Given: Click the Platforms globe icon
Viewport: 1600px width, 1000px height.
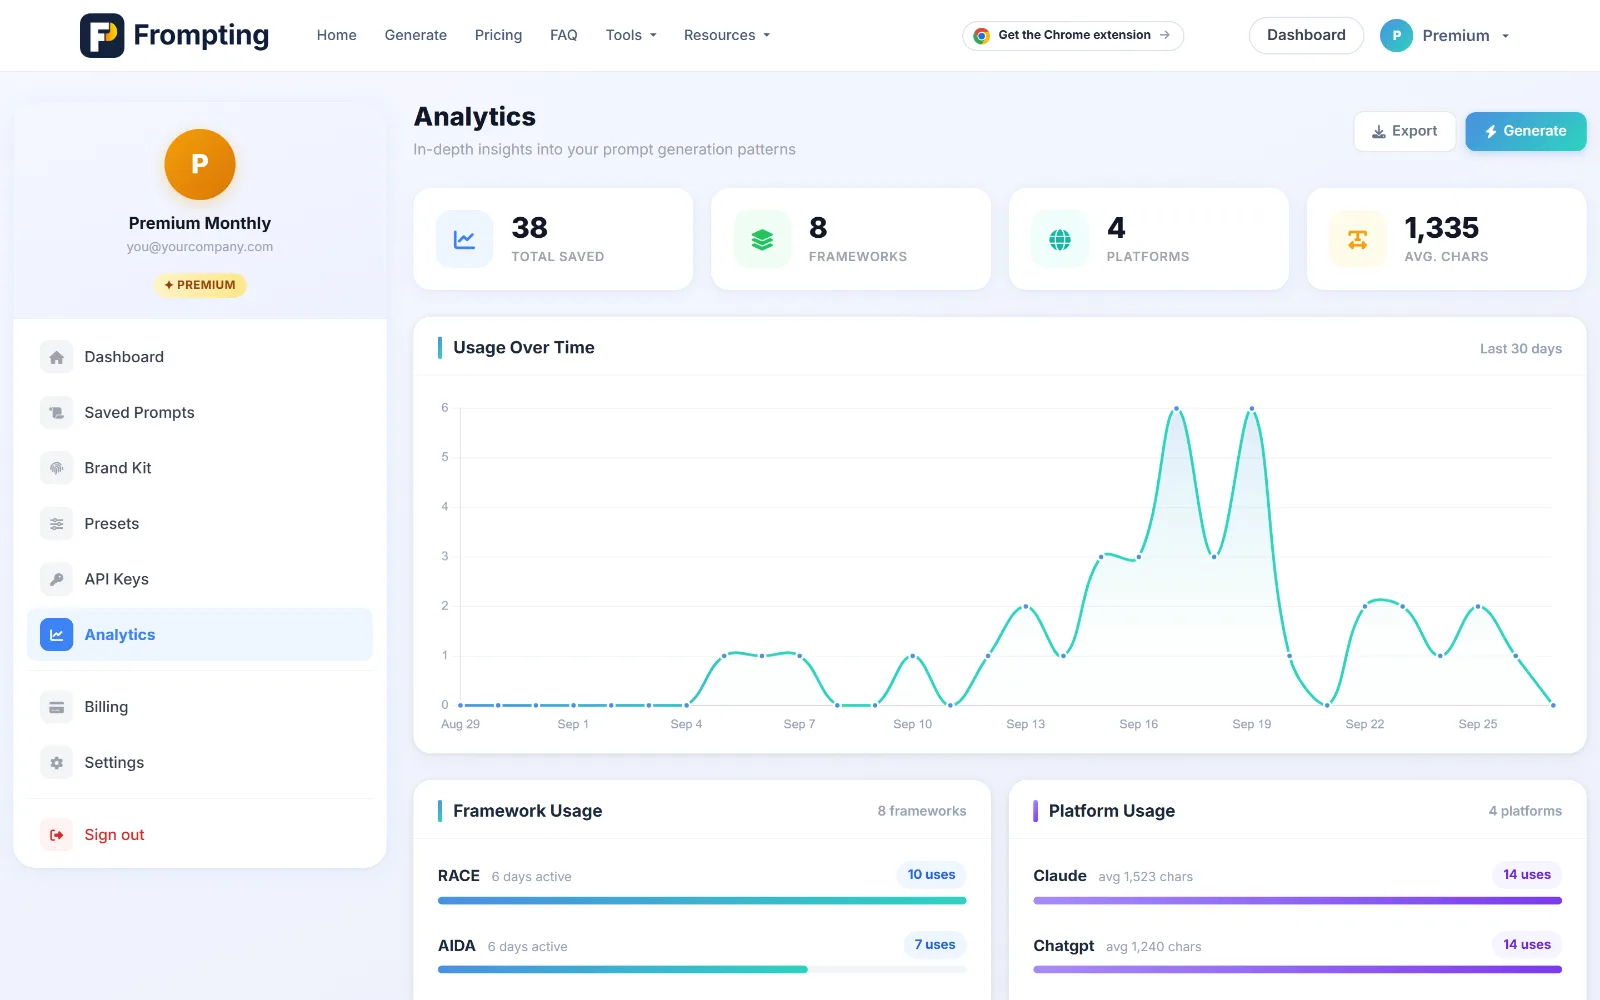Looking at the screenshot, I should coord(1060,240).
